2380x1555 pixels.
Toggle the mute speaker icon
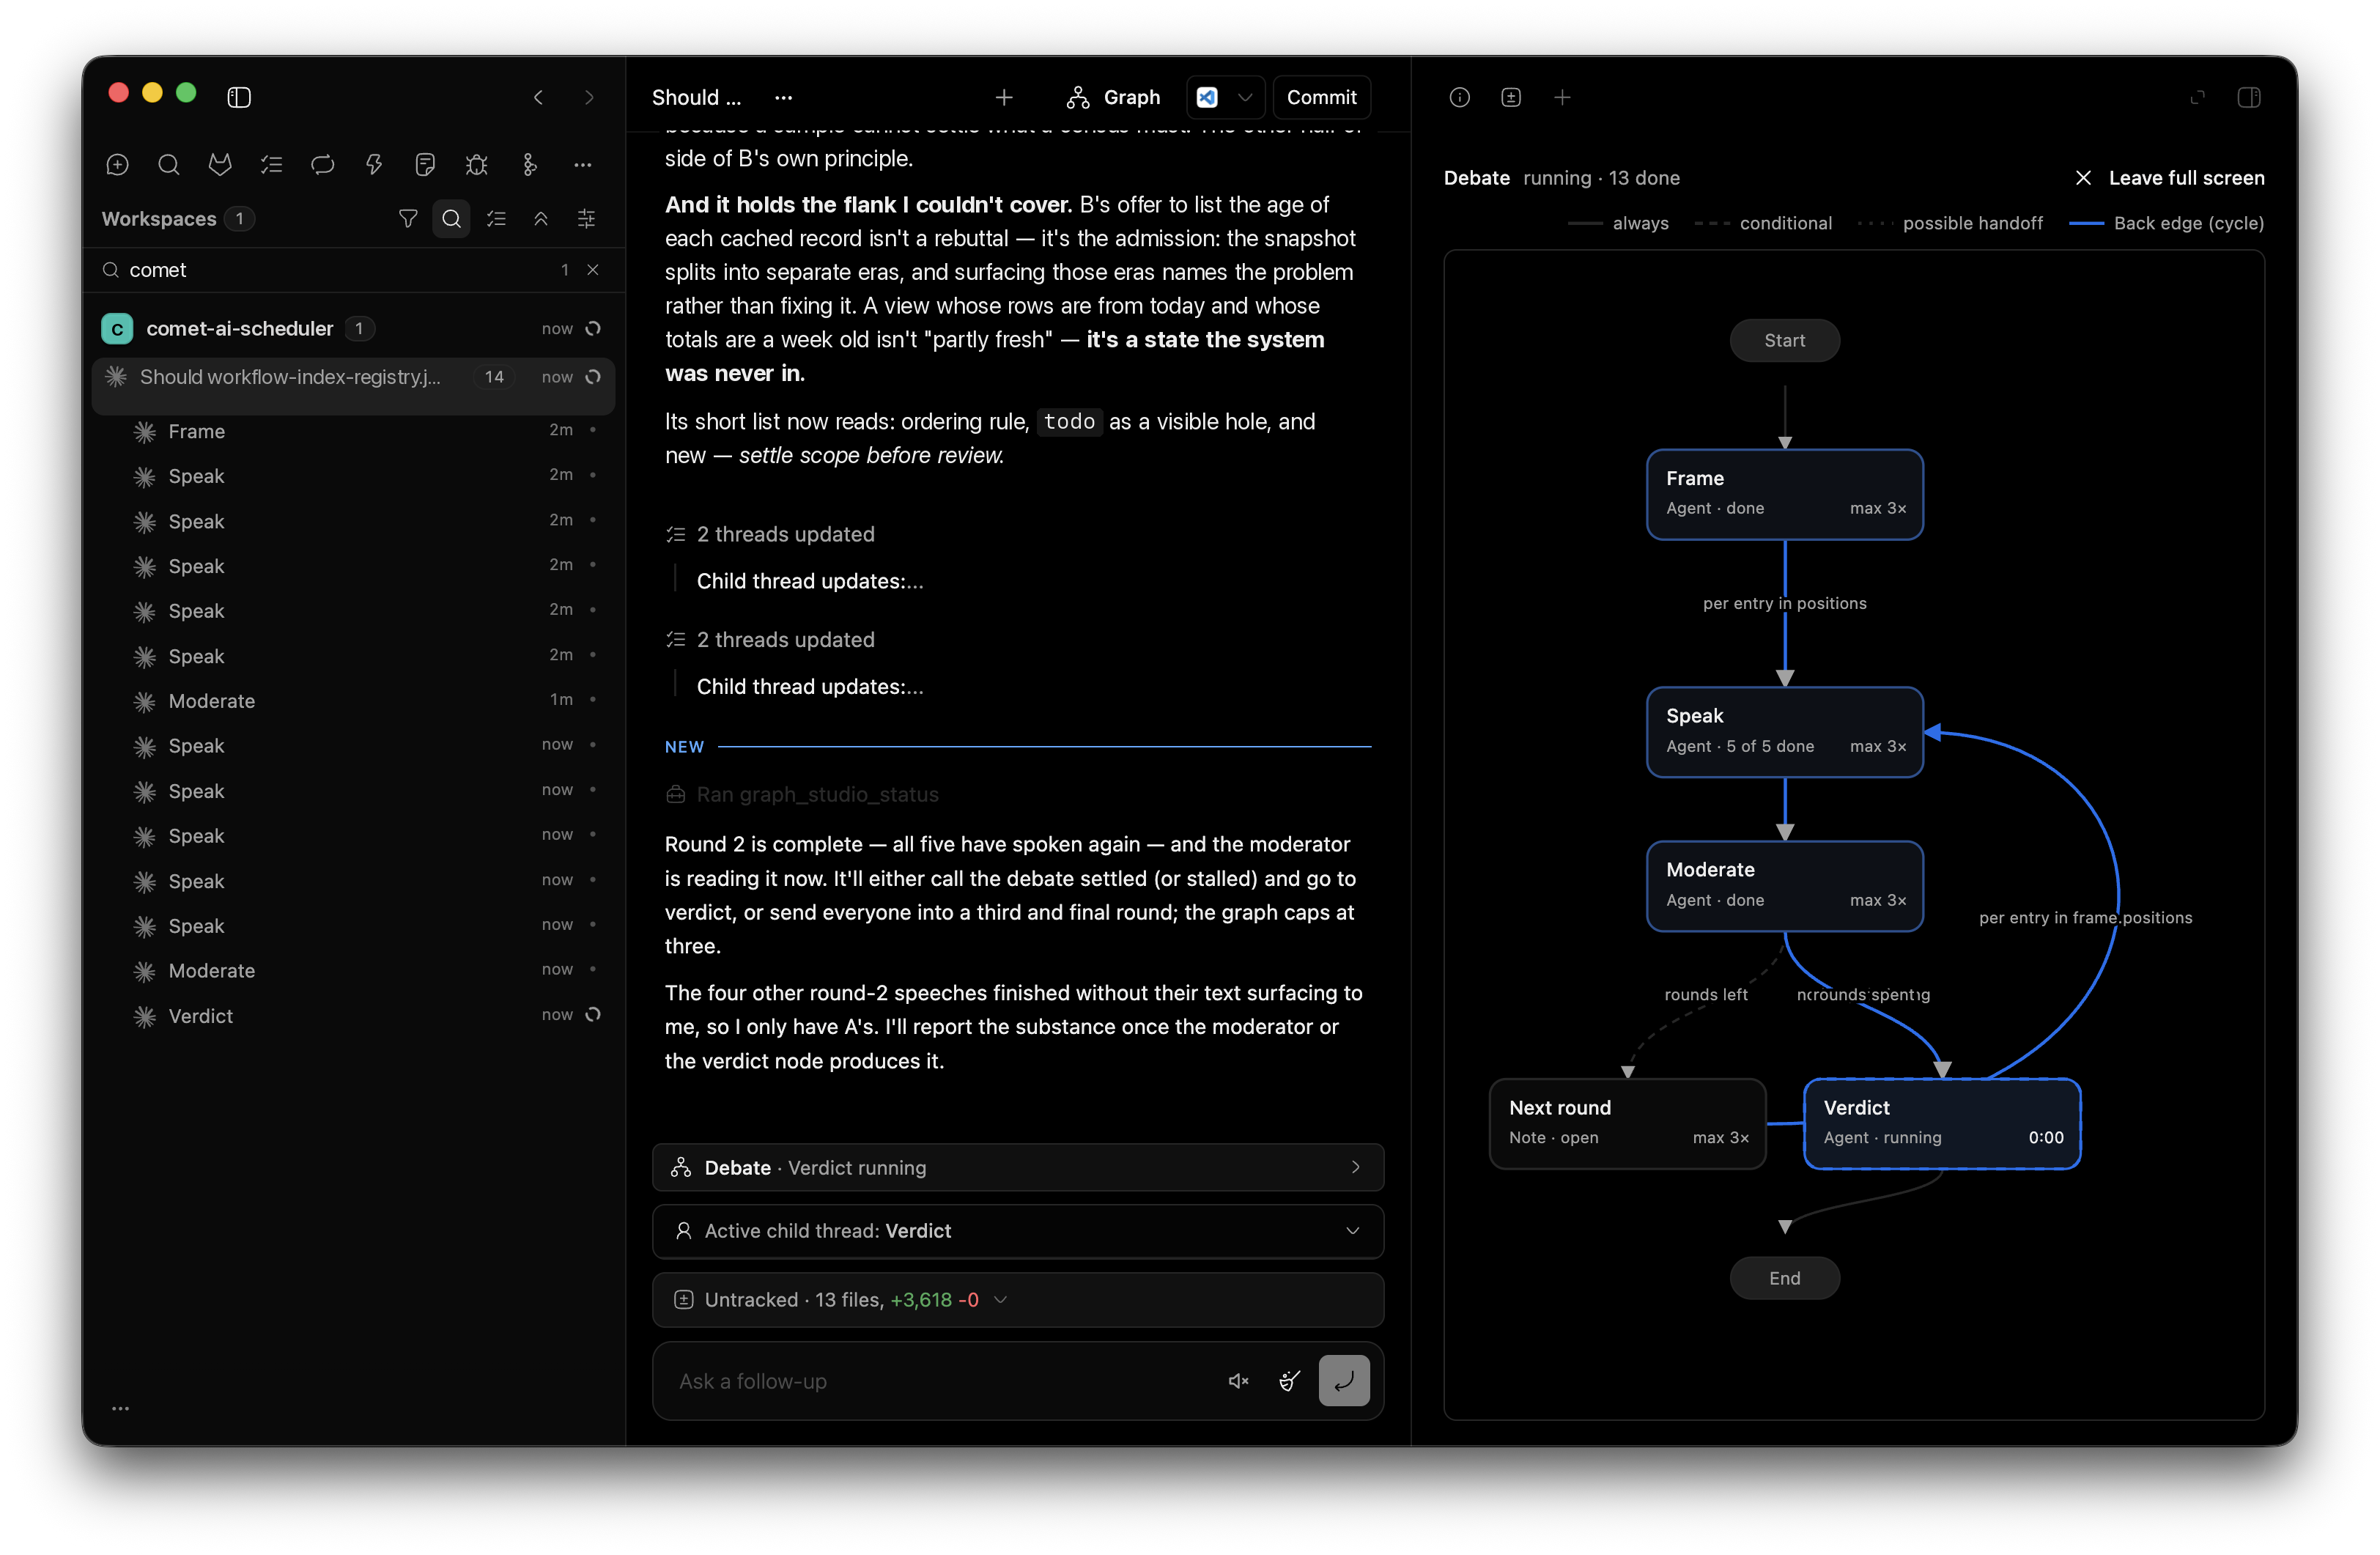point(1239,1381)
